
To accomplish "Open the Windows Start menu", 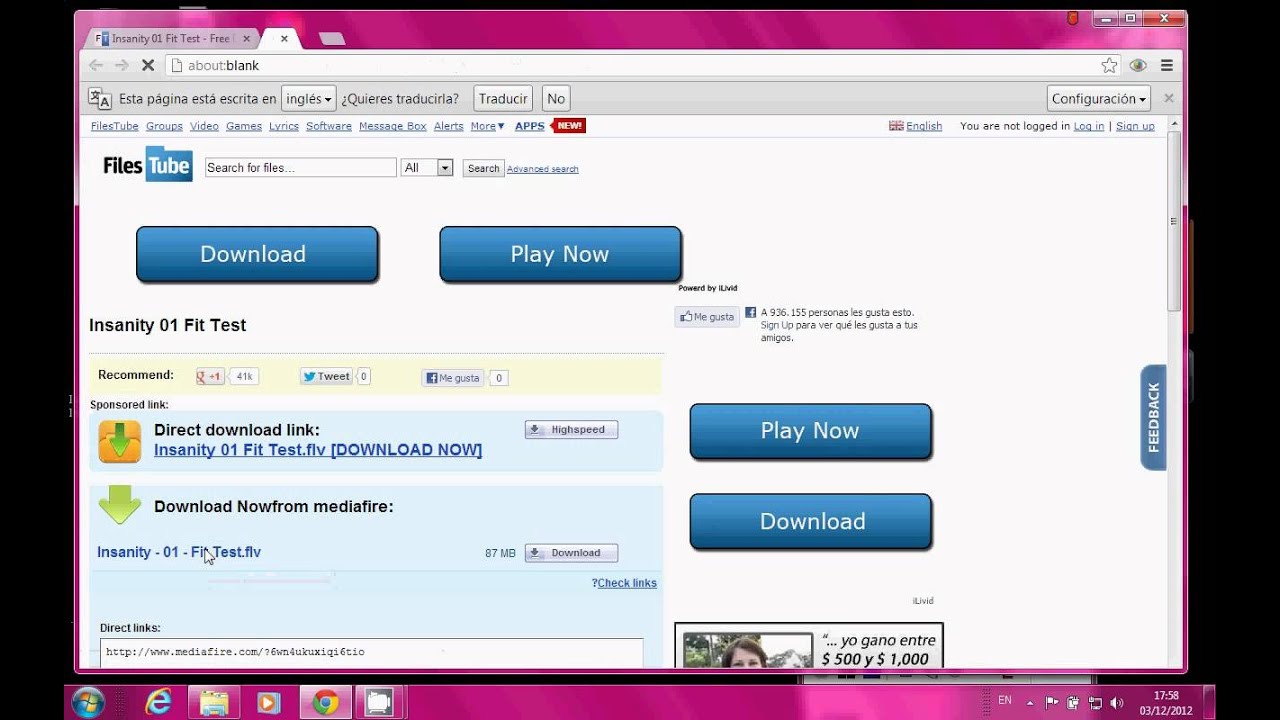I will tap(88, 702).
